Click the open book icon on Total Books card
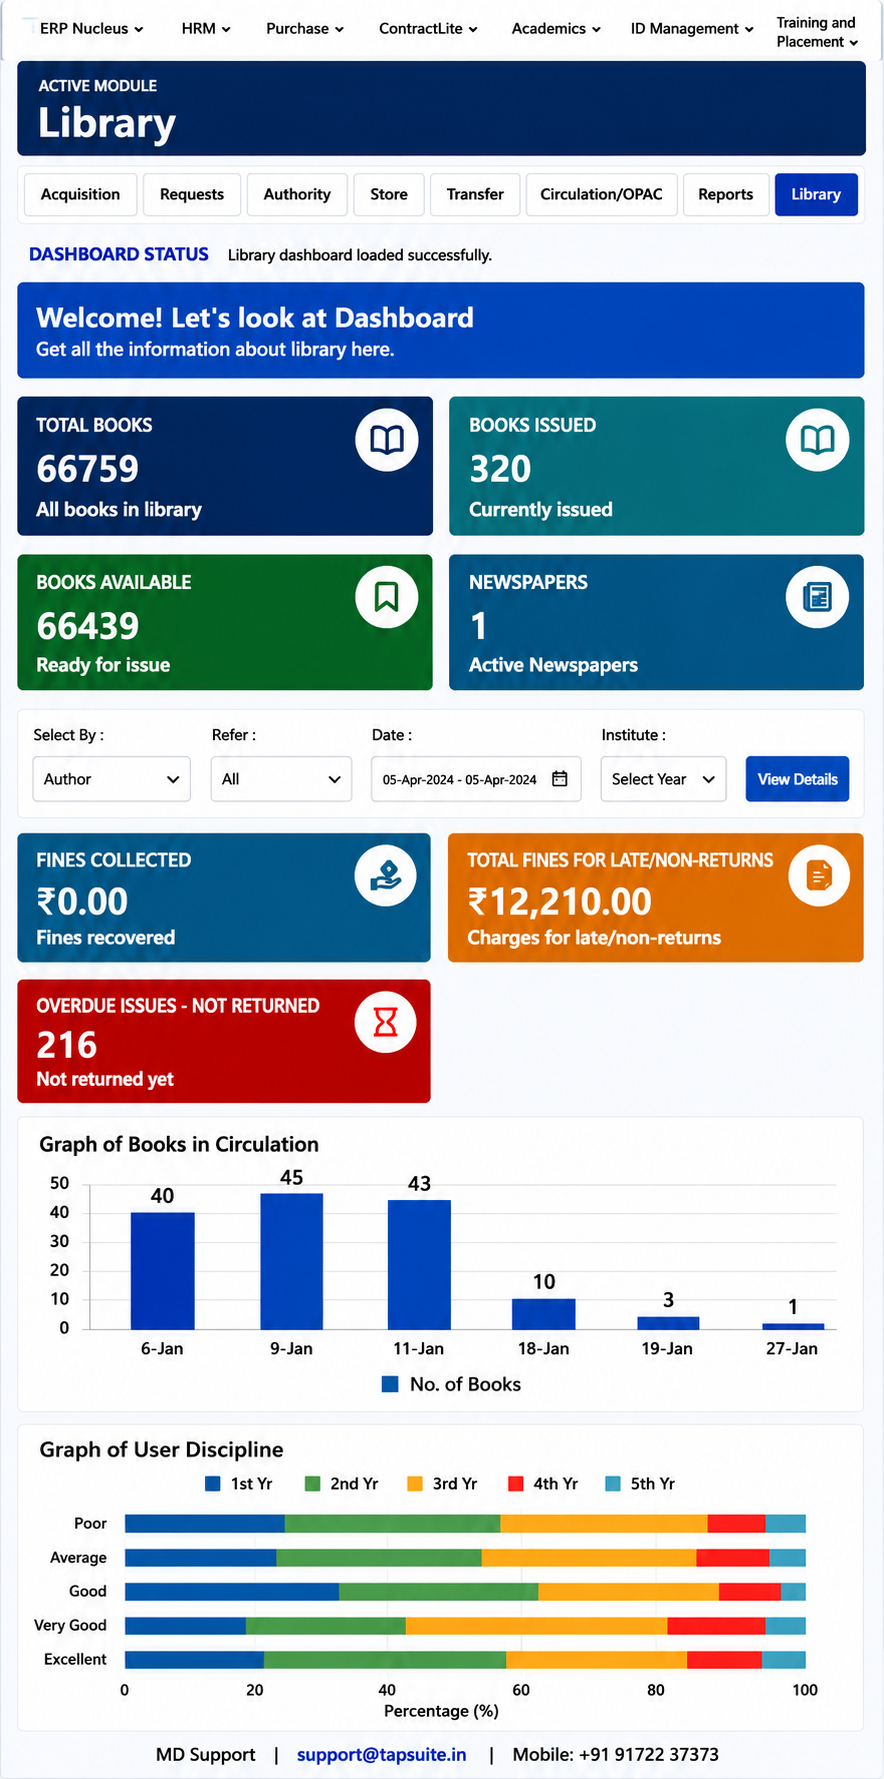Viewport: 884px width, 1779px height. point(387,440)
